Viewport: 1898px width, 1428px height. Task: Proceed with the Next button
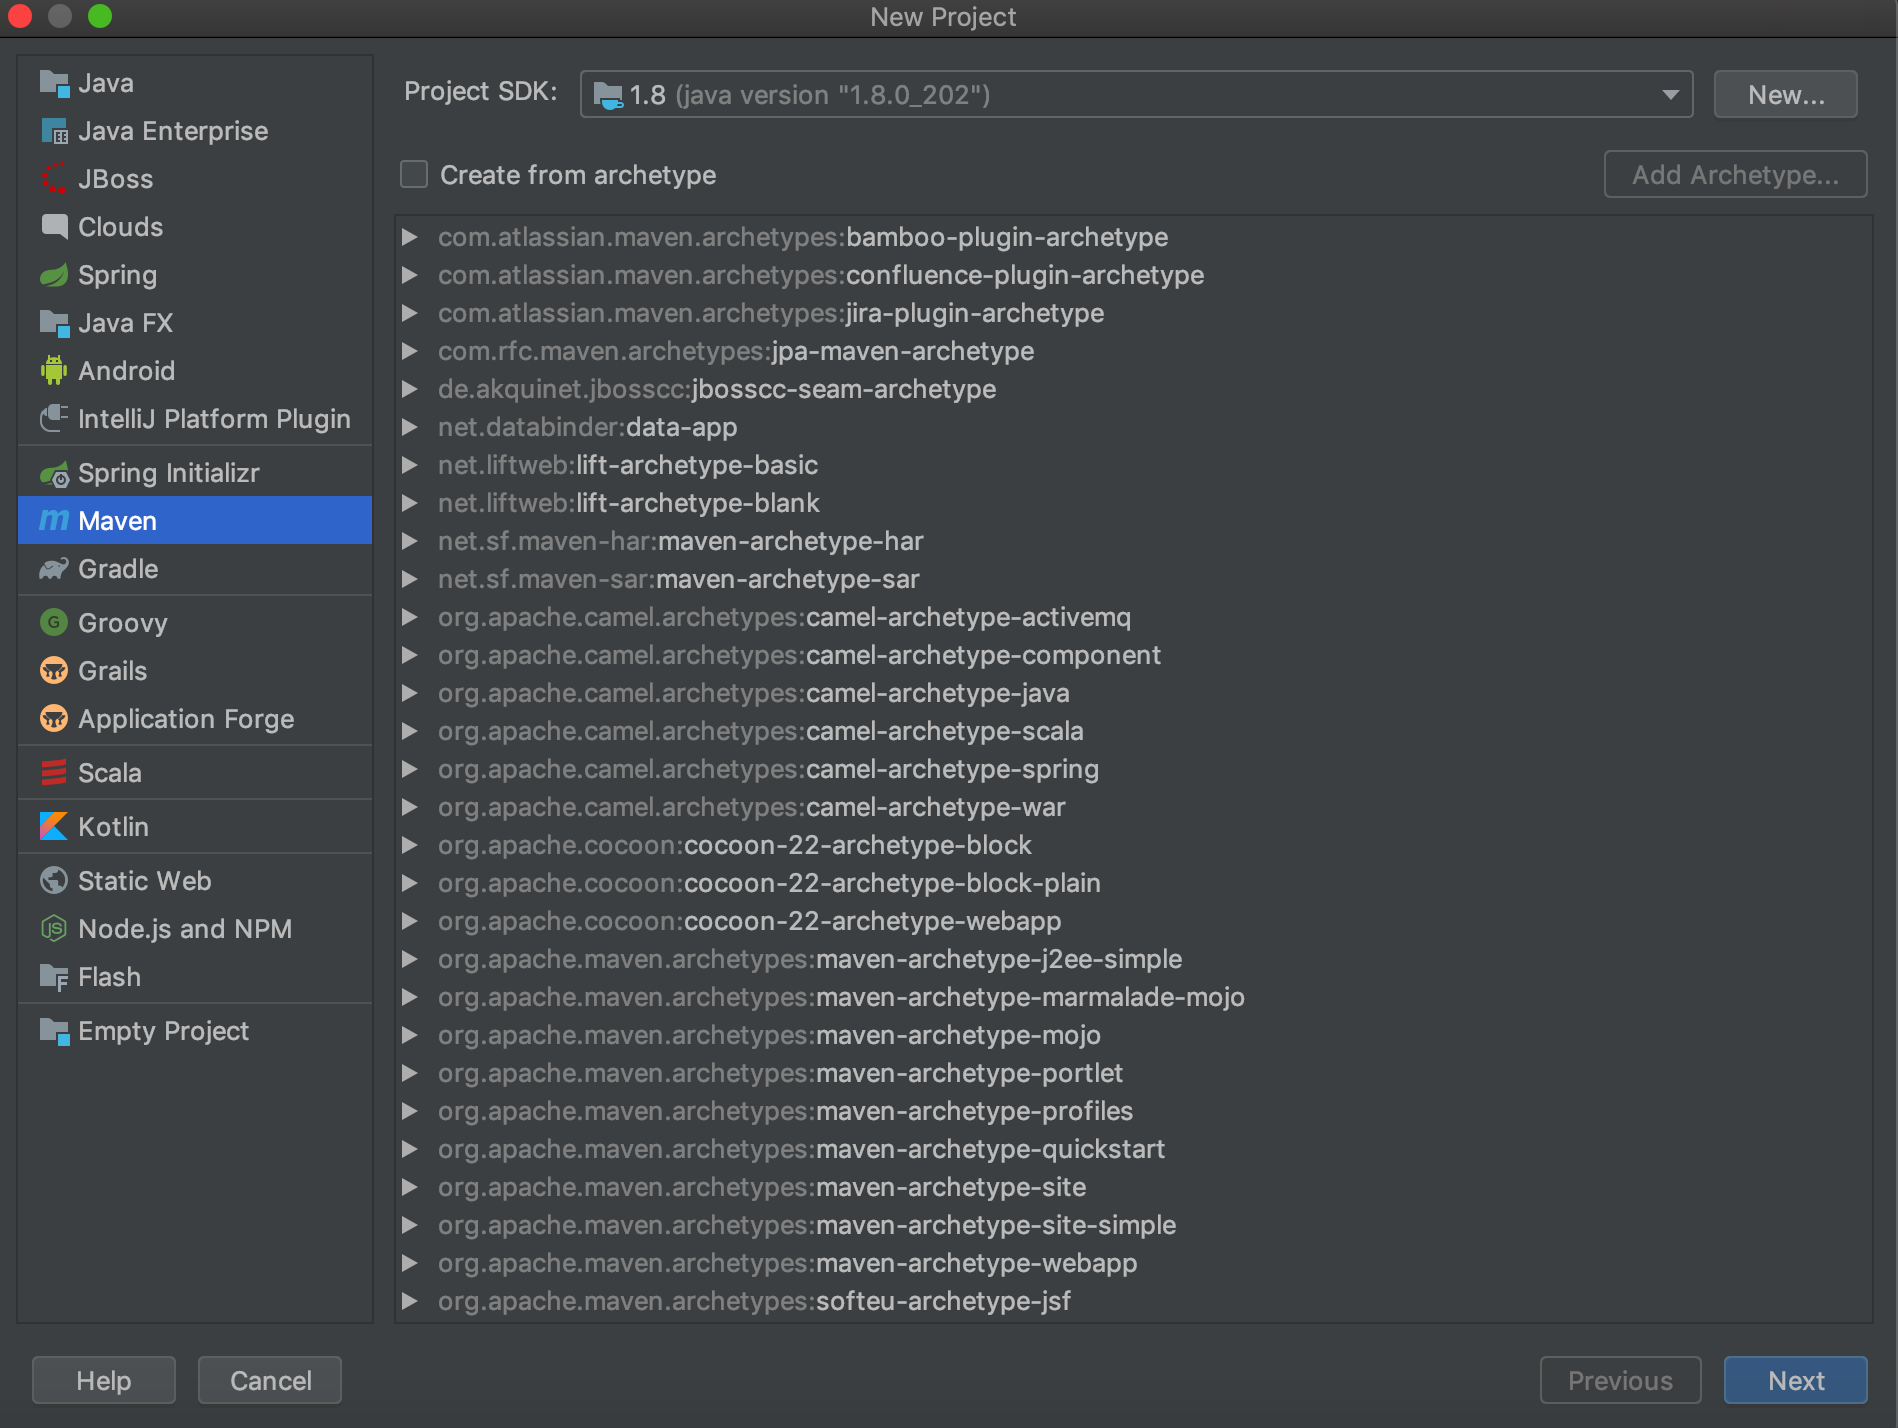click(x=1796, y=1380)
